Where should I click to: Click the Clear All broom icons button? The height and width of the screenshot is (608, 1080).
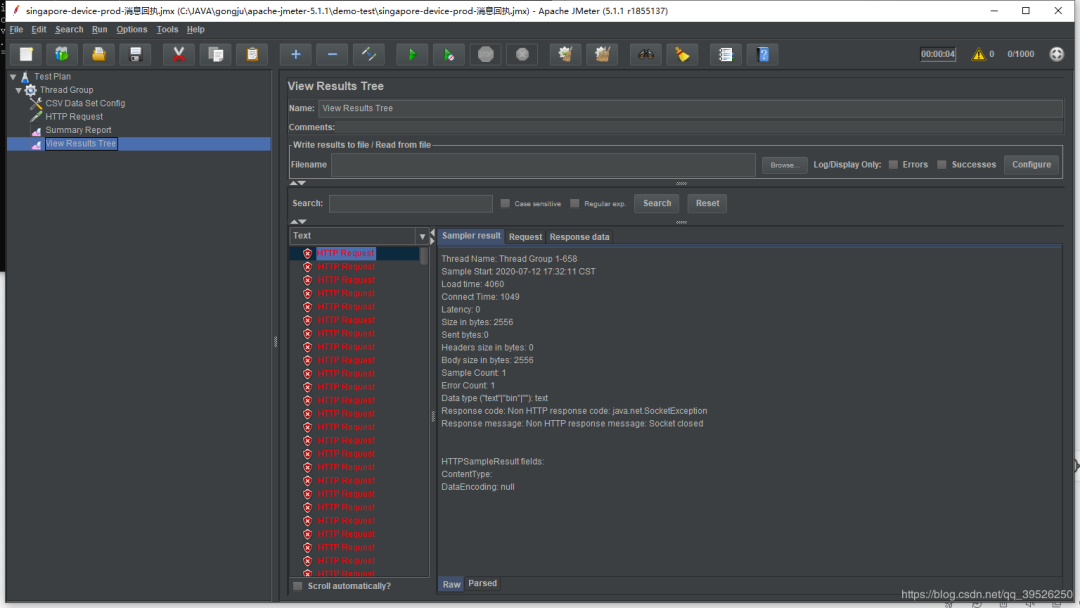(x=601, y=54)
